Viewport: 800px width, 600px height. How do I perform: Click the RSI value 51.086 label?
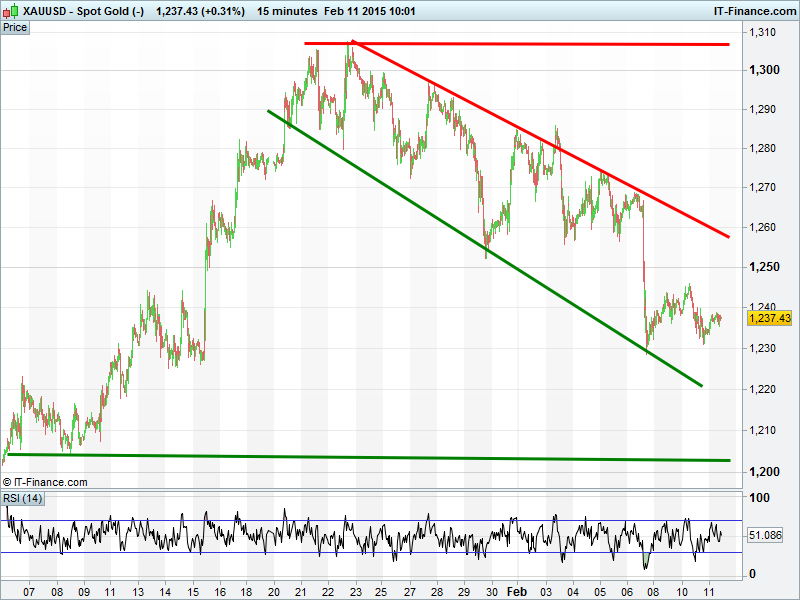coord(768,536)
